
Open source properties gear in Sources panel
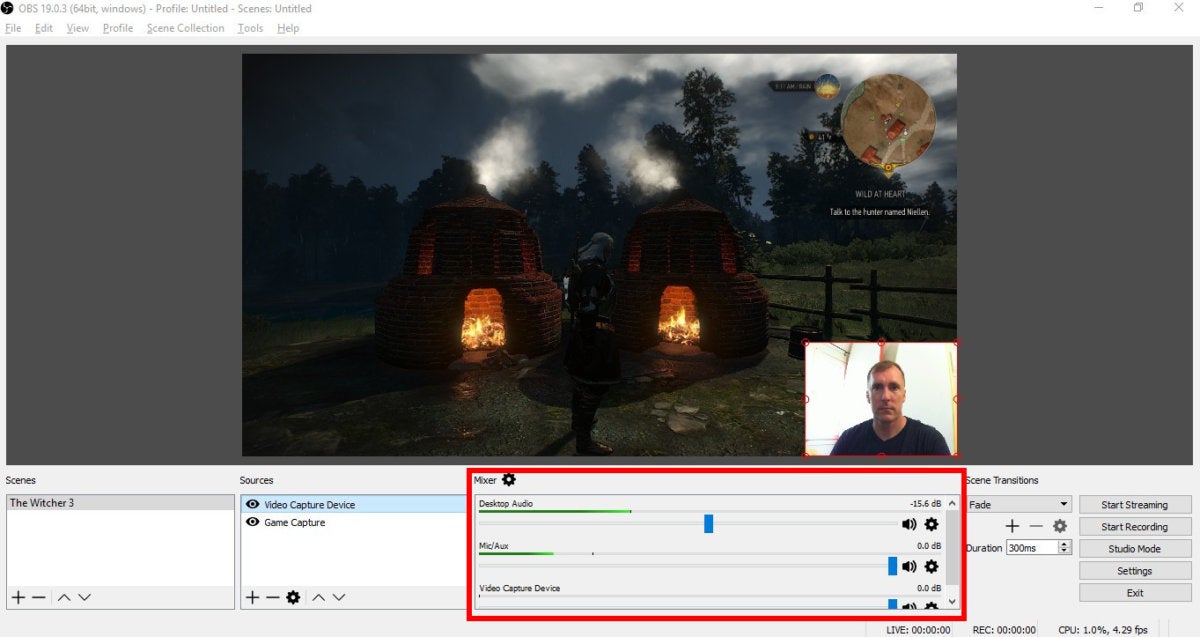293,597
